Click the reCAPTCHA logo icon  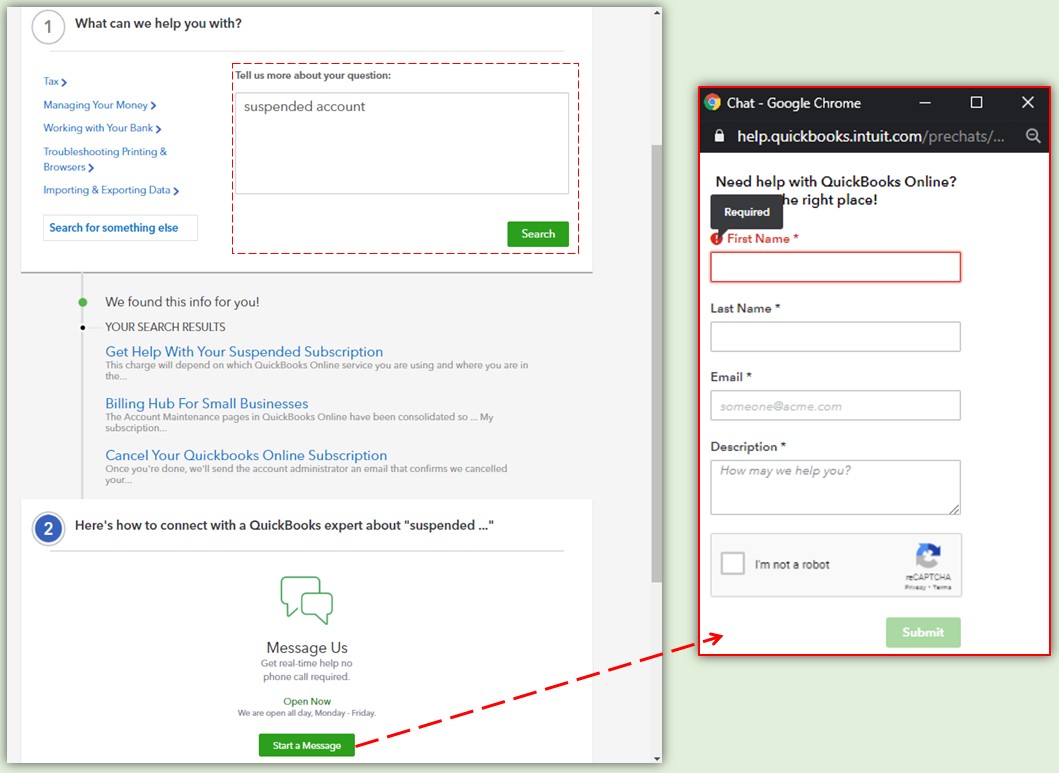pos(928,555)
